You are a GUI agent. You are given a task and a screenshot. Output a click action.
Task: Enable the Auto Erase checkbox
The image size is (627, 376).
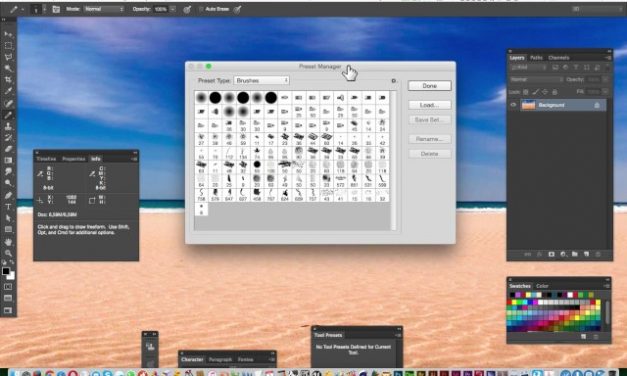coord(201,9)
